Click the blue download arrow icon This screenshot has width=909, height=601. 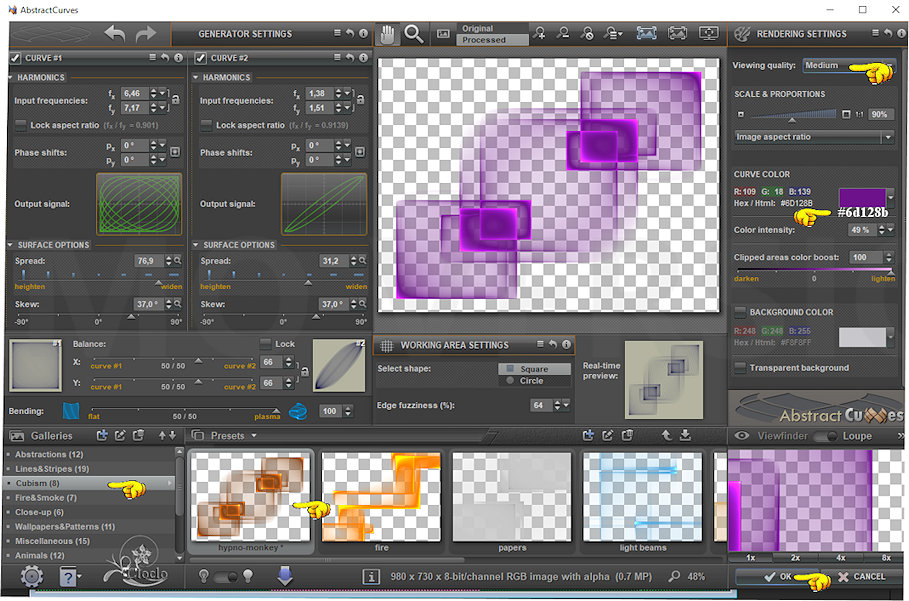(284, 575)
